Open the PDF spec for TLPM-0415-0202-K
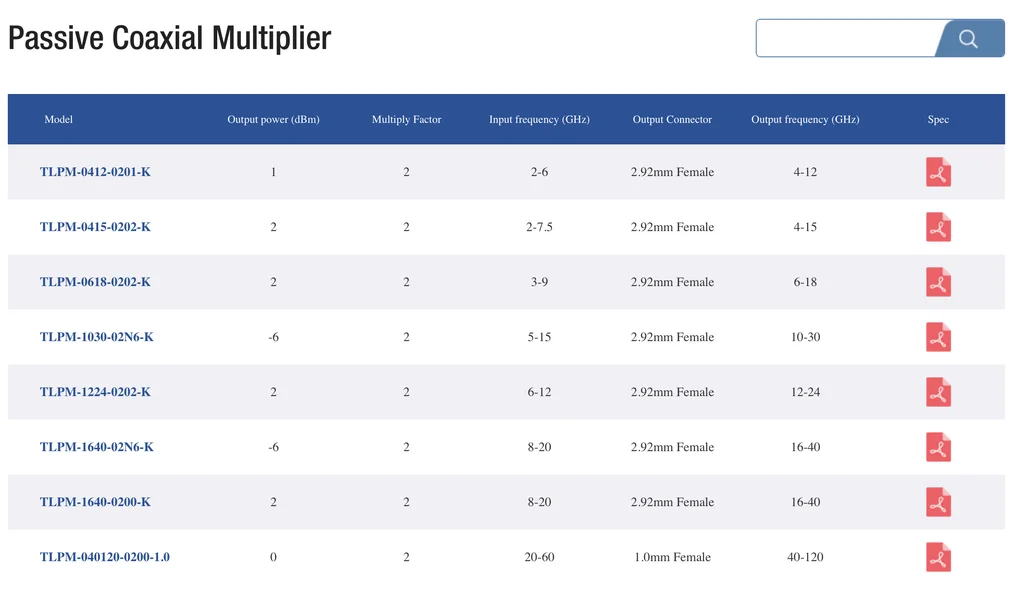The height and width of the screenshot is (596, 1023). 938,227
